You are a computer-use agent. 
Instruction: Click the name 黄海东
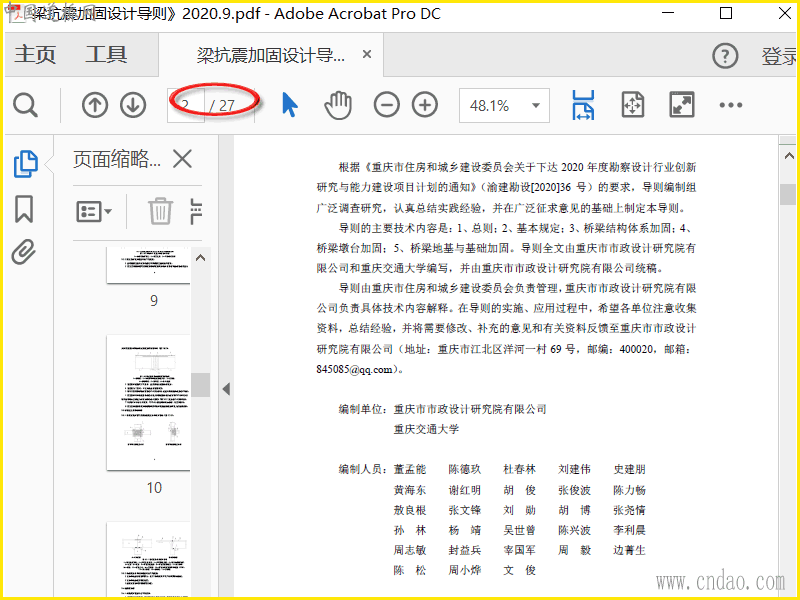point(410,490)
